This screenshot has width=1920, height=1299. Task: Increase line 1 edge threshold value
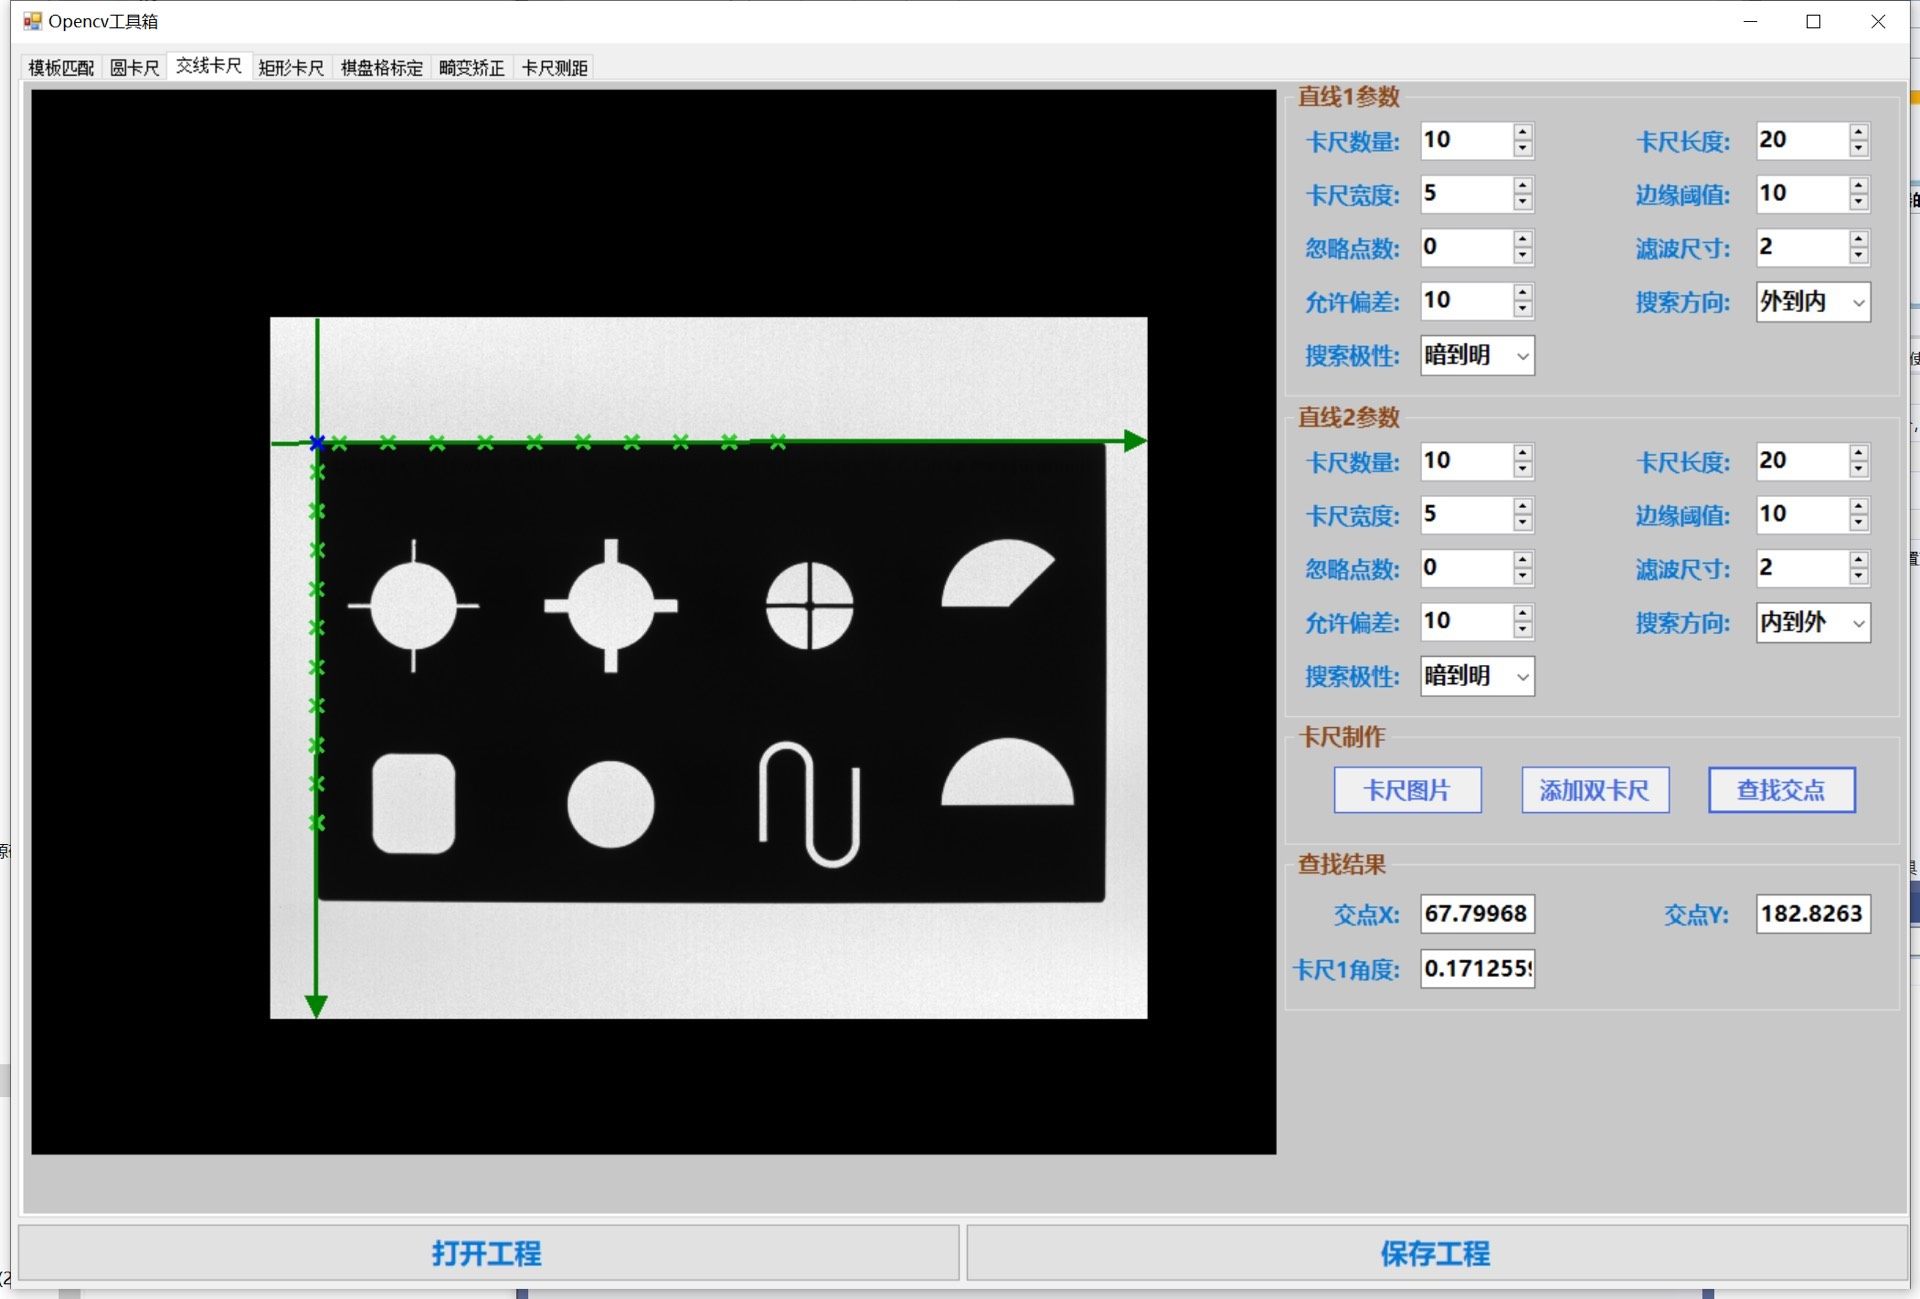tap(1858, 186)
